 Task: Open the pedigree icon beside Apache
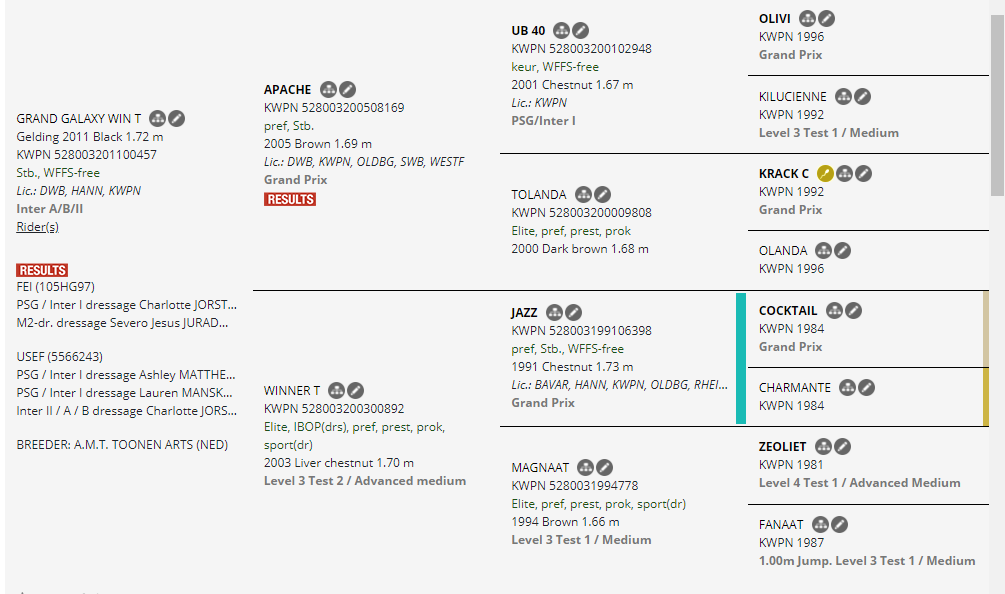click(x=328, y=90)
